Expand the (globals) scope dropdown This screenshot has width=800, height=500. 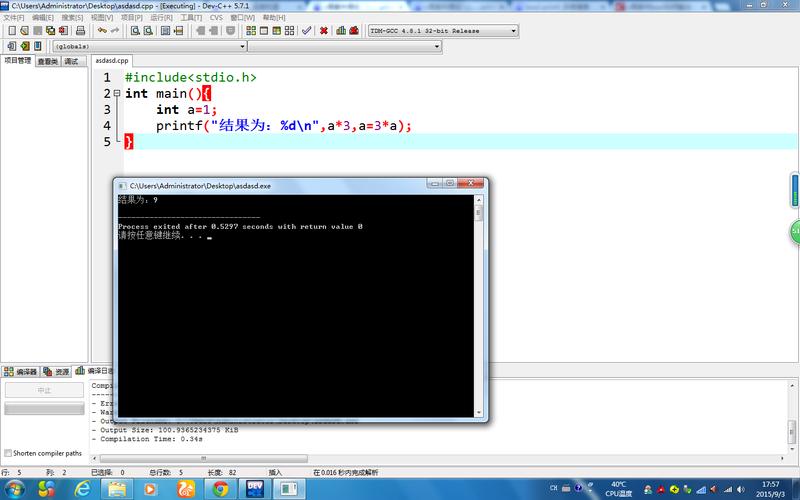pyautogui.click(x=241, y=46)
